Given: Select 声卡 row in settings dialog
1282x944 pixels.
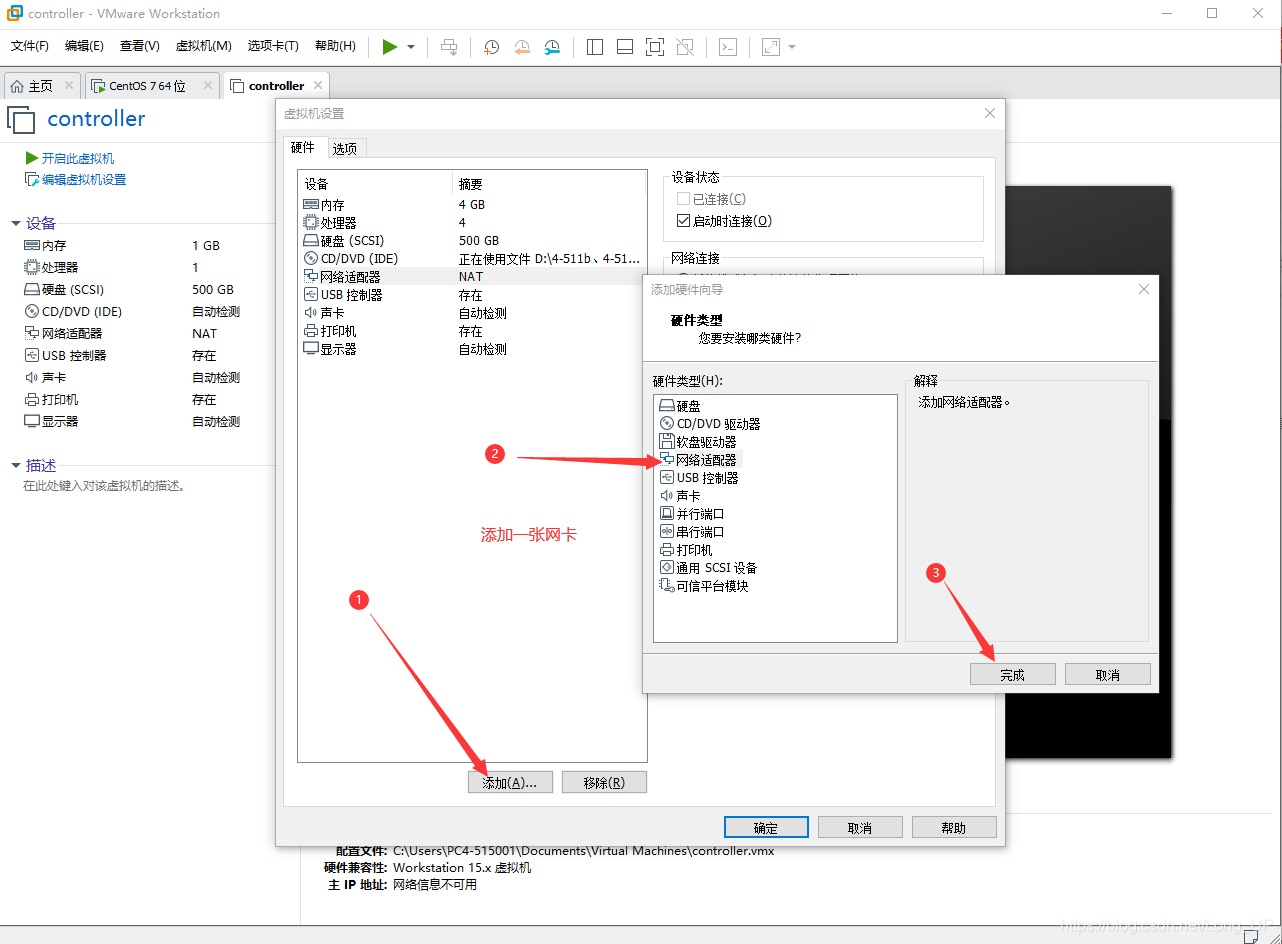Looking at the screenshot, I should click(x=472, y=313).
